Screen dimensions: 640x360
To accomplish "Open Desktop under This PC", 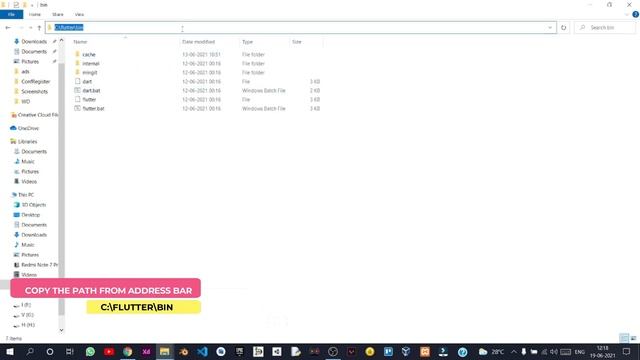I will click(31, 215).
